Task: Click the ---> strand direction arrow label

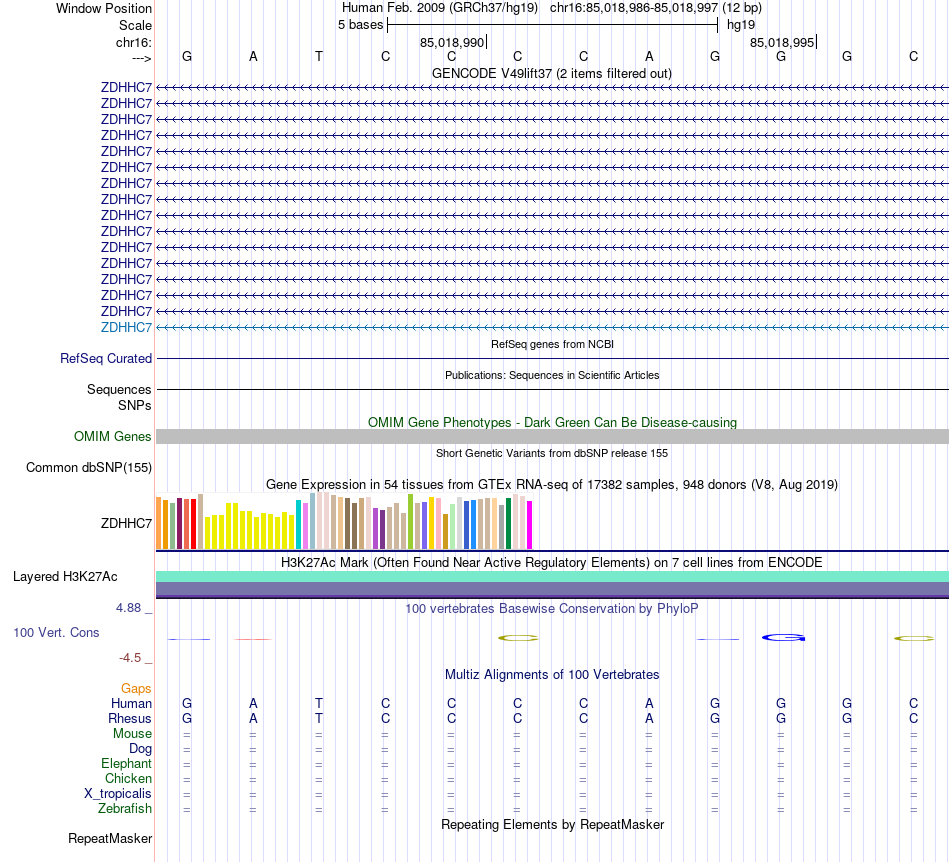Action: click(x=142, y=58)
